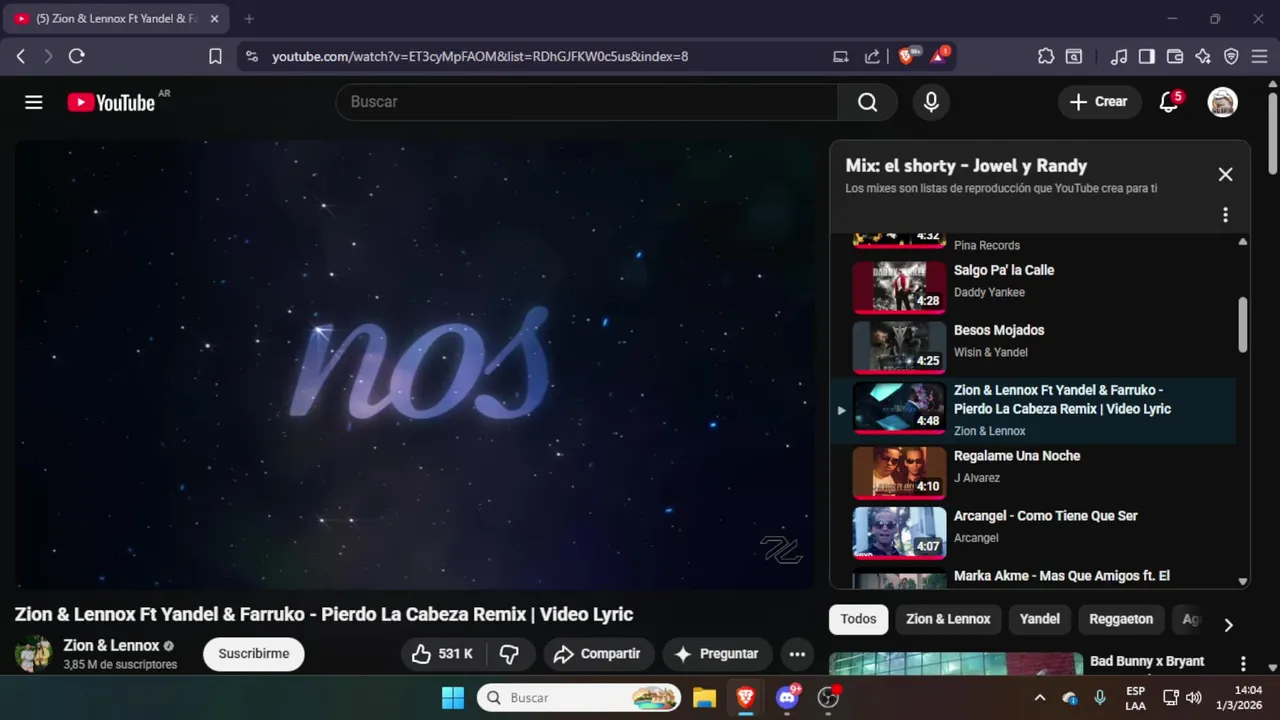Dislike the video with thumbs down

tap(510, 654)
